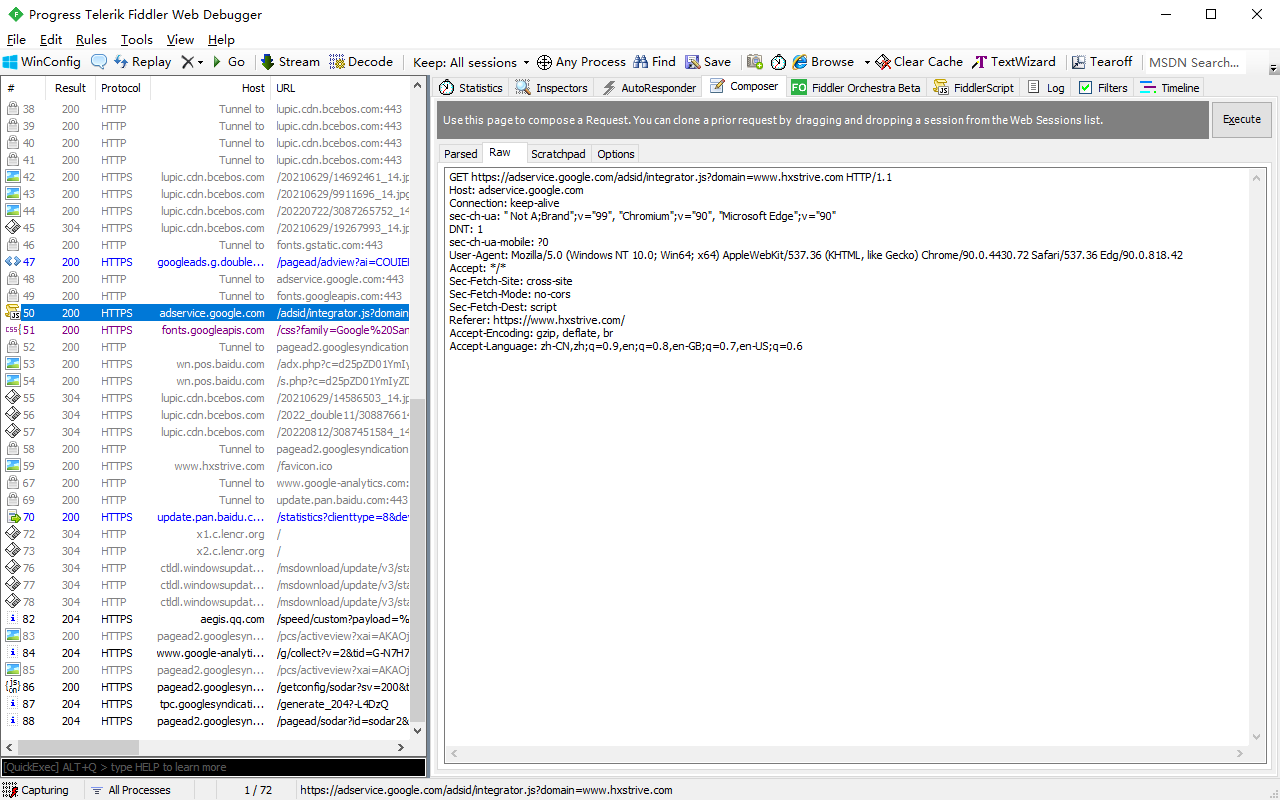
Task: Click the script icon of session 86
Action: 13,687
